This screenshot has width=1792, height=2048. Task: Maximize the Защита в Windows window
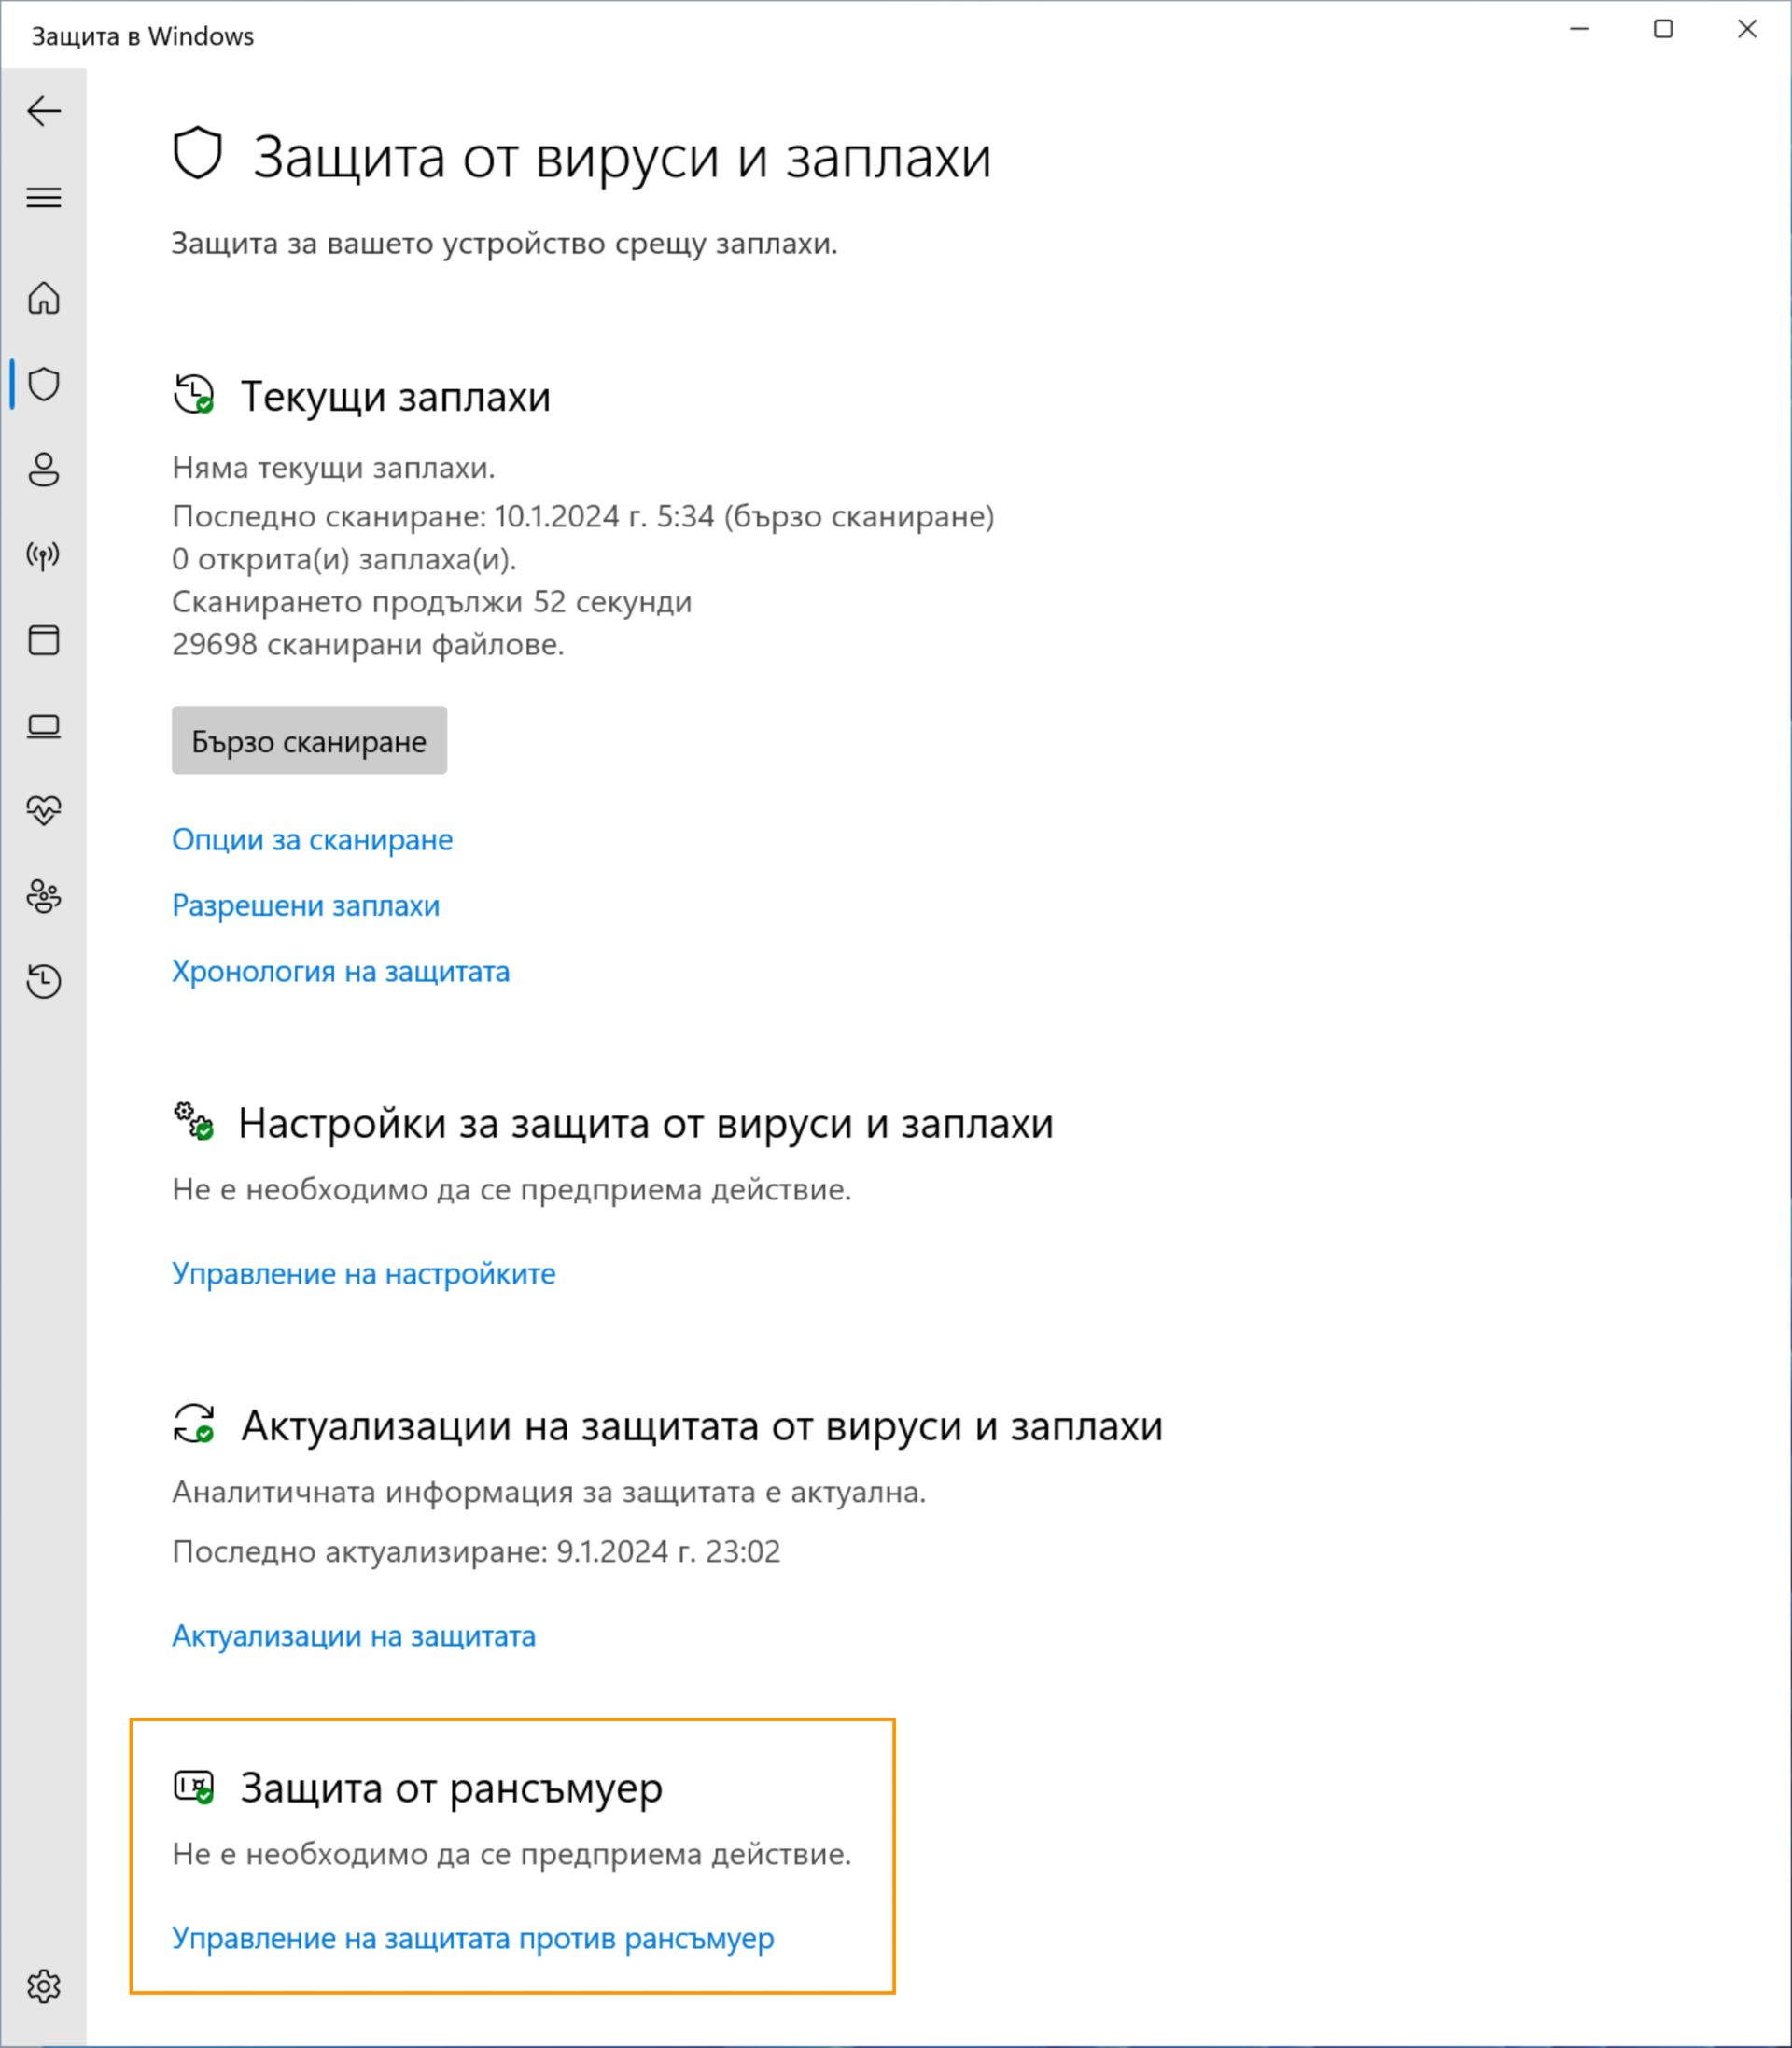(x=1663, y=30)
